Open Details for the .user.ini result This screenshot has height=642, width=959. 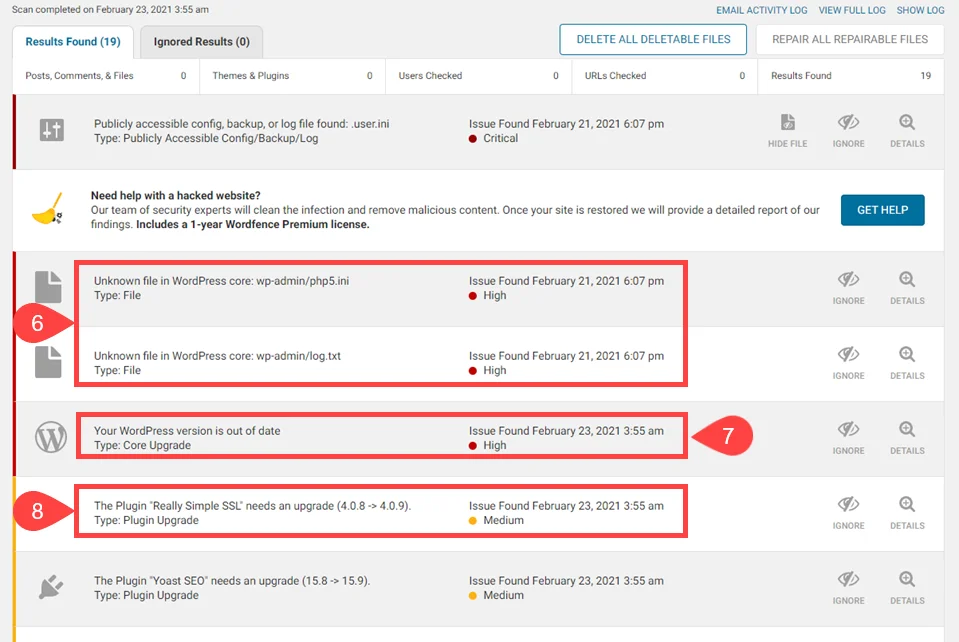(x=906, y=130)
